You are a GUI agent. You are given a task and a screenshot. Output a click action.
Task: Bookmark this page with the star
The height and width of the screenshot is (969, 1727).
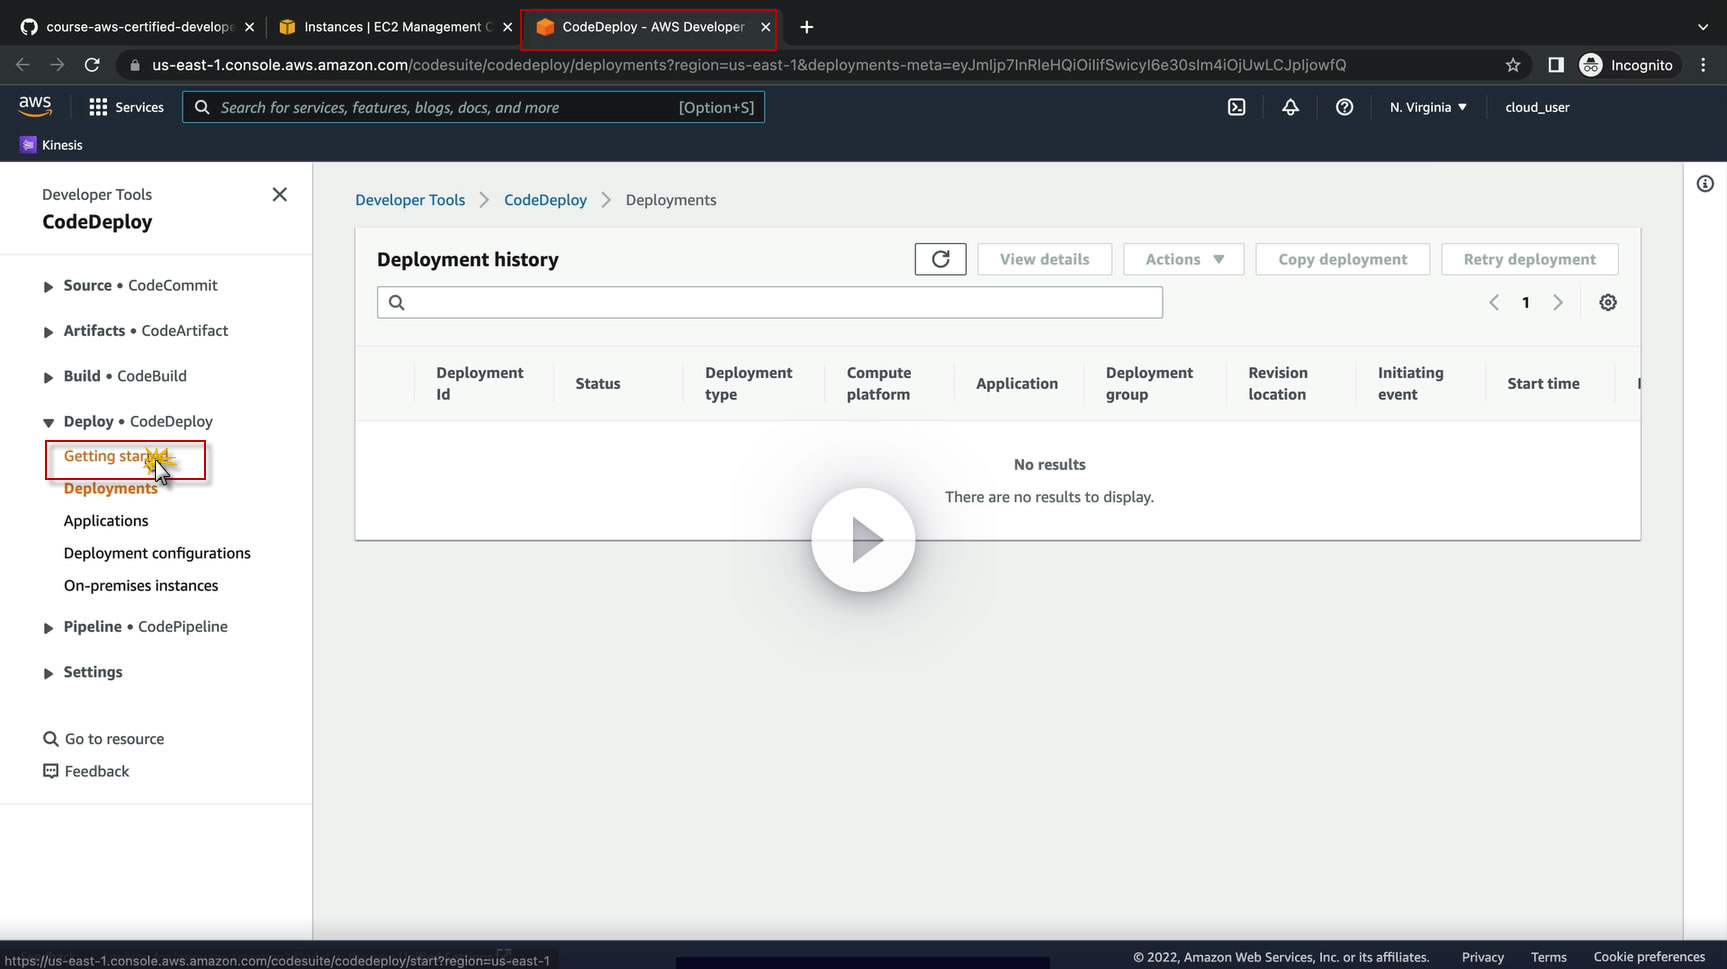pos(1513,65)
